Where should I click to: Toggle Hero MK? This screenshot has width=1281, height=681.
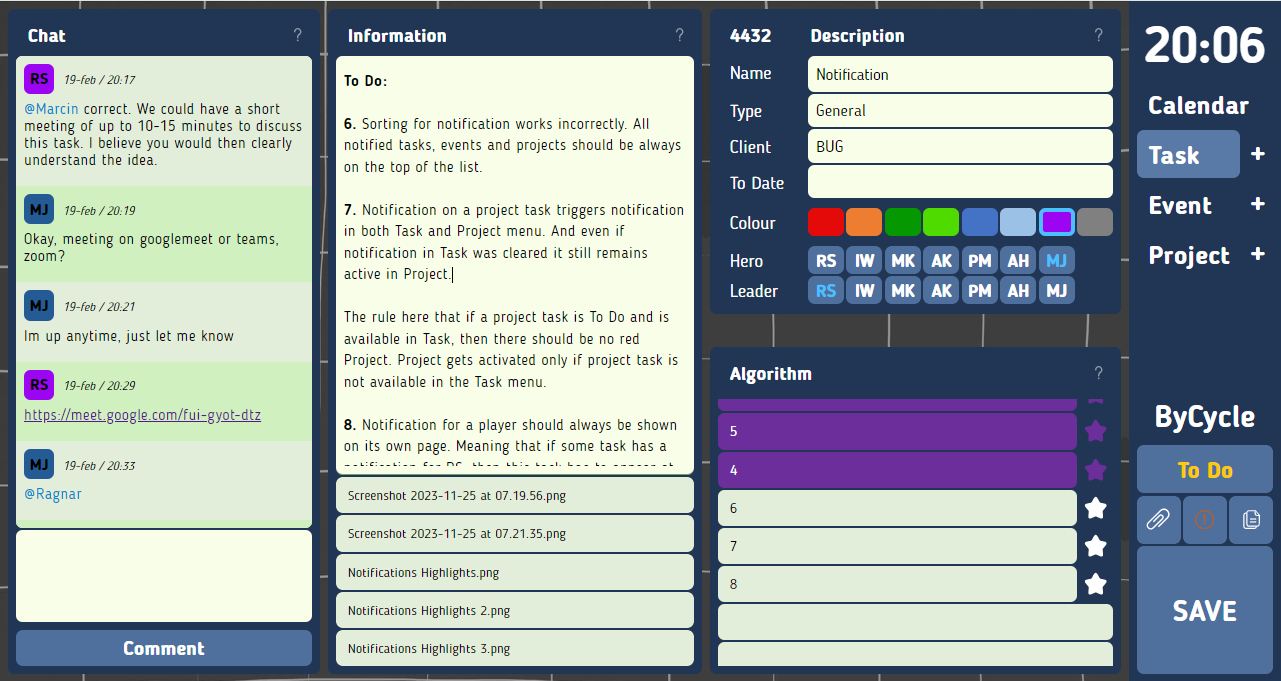click(903, 261)
